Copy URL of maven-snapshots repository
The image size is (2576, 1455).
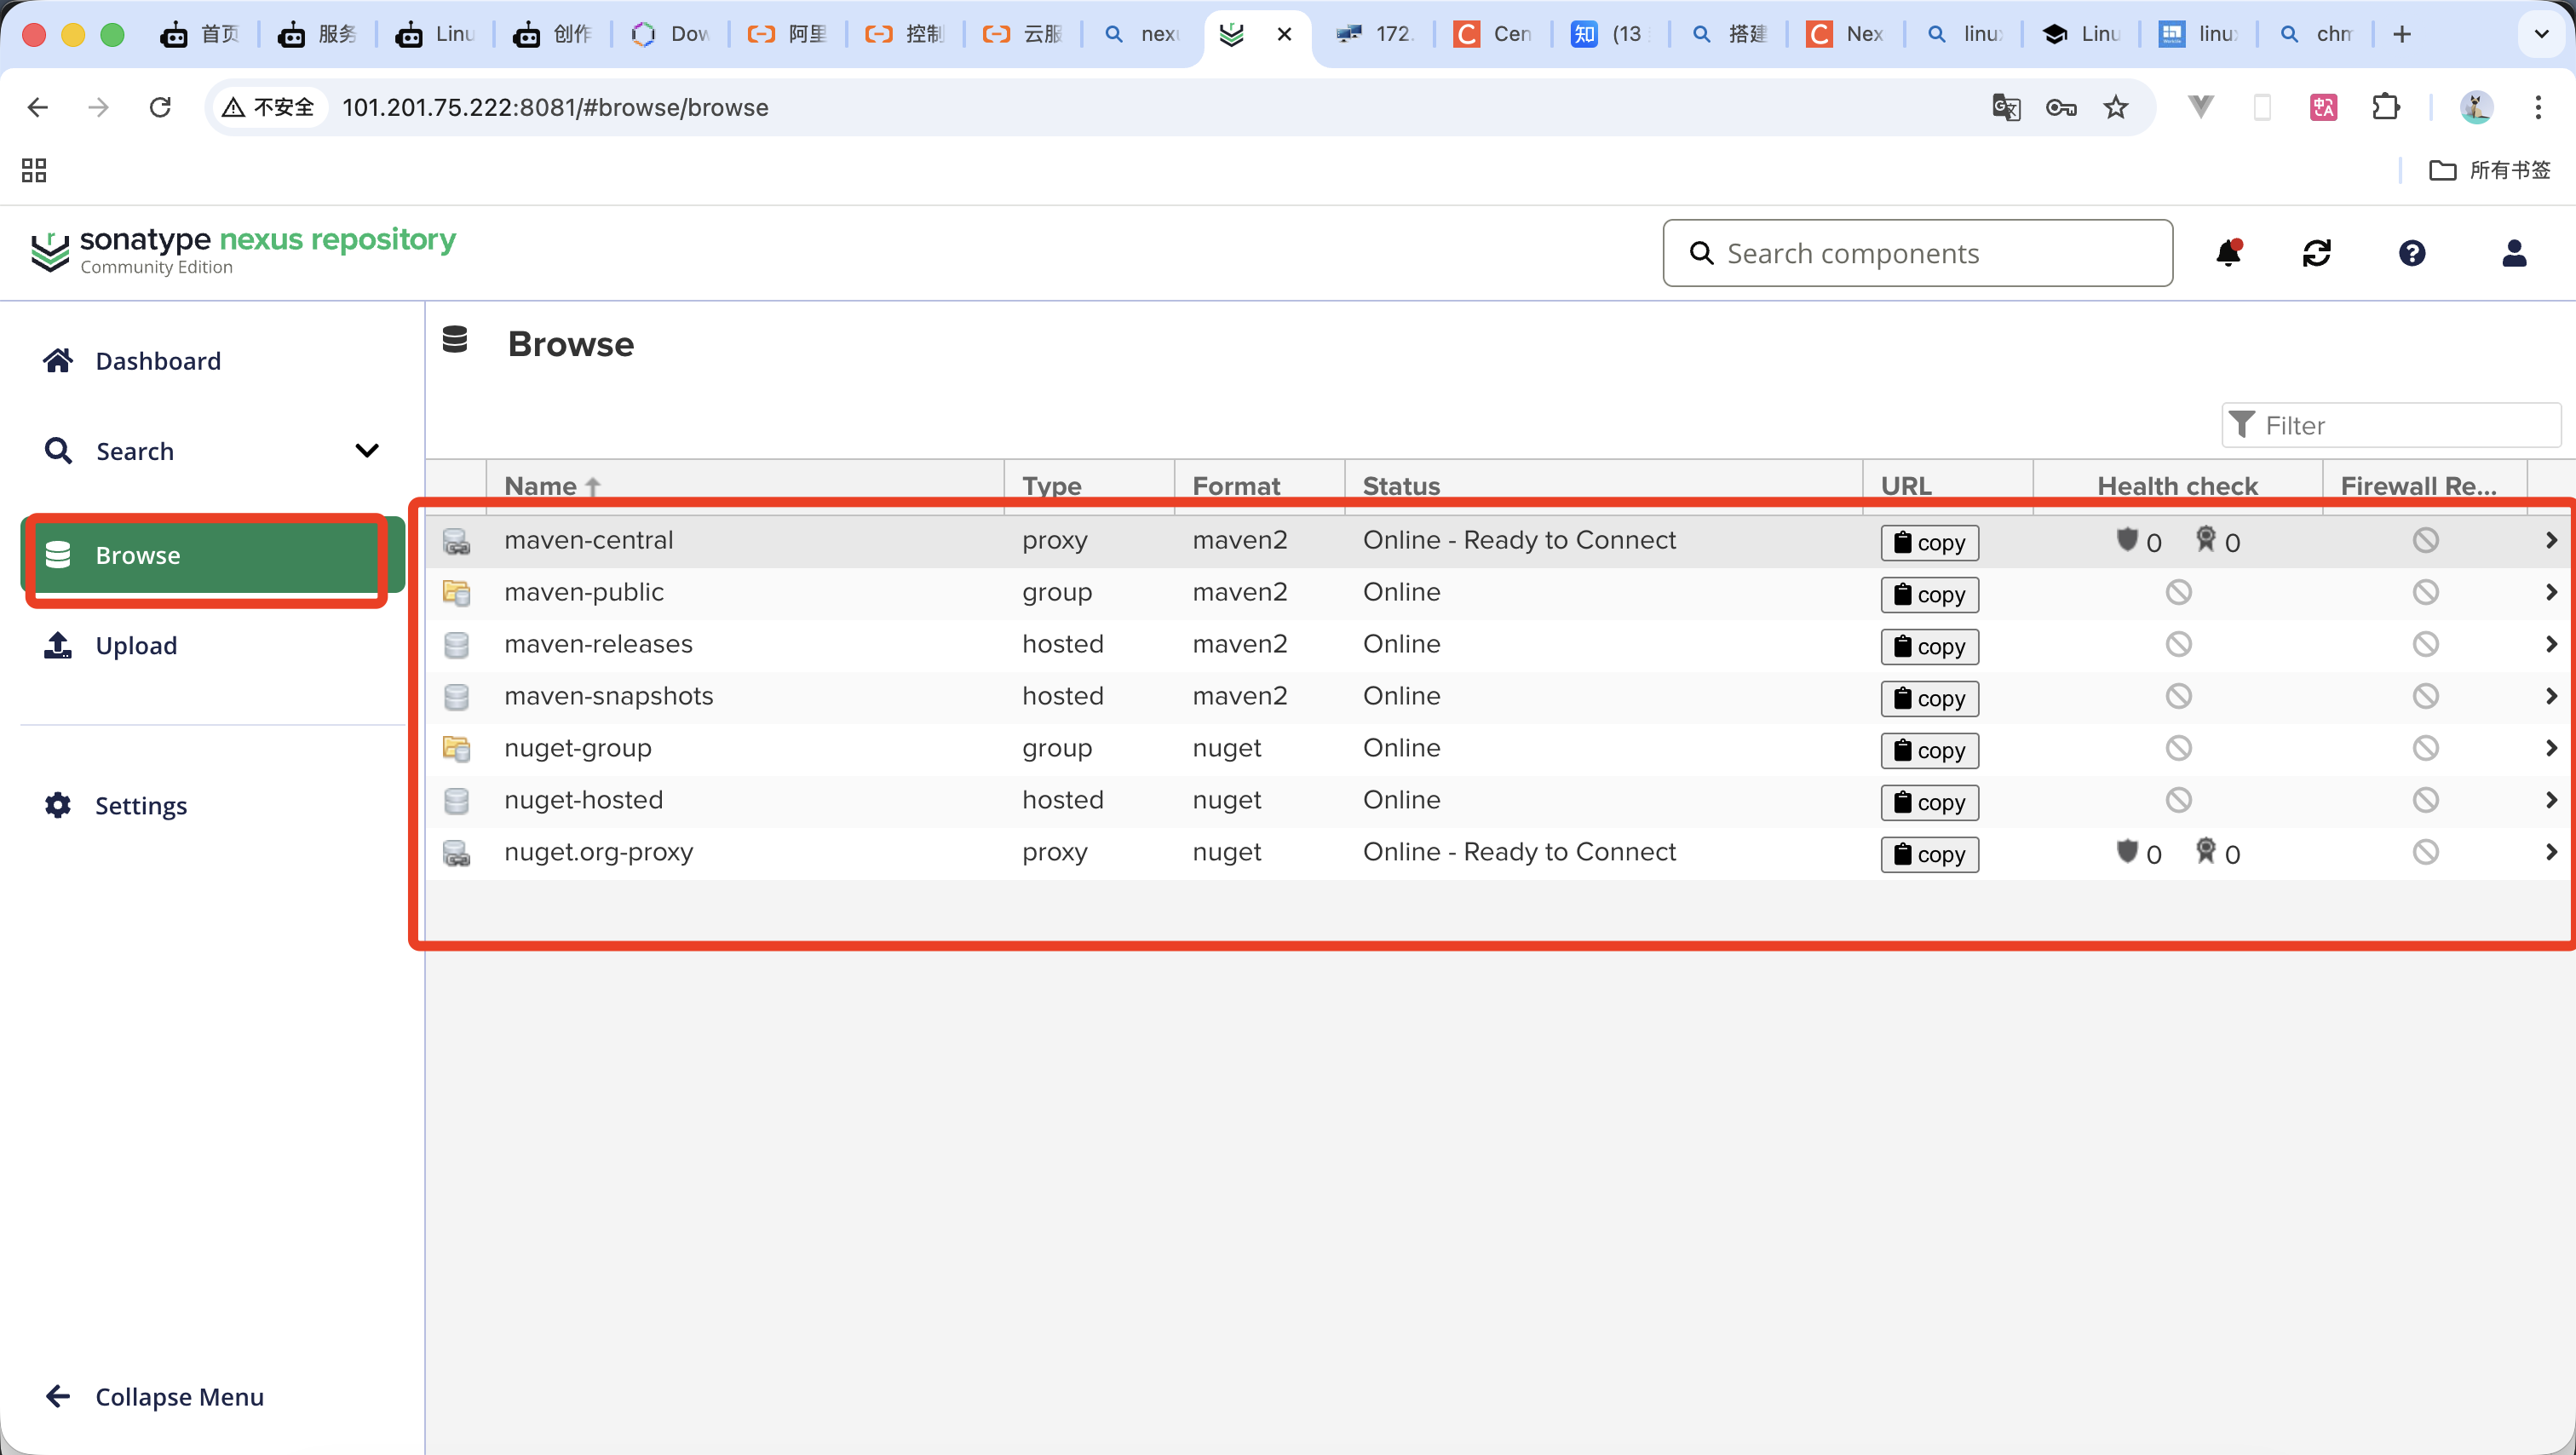point(1929,698)
